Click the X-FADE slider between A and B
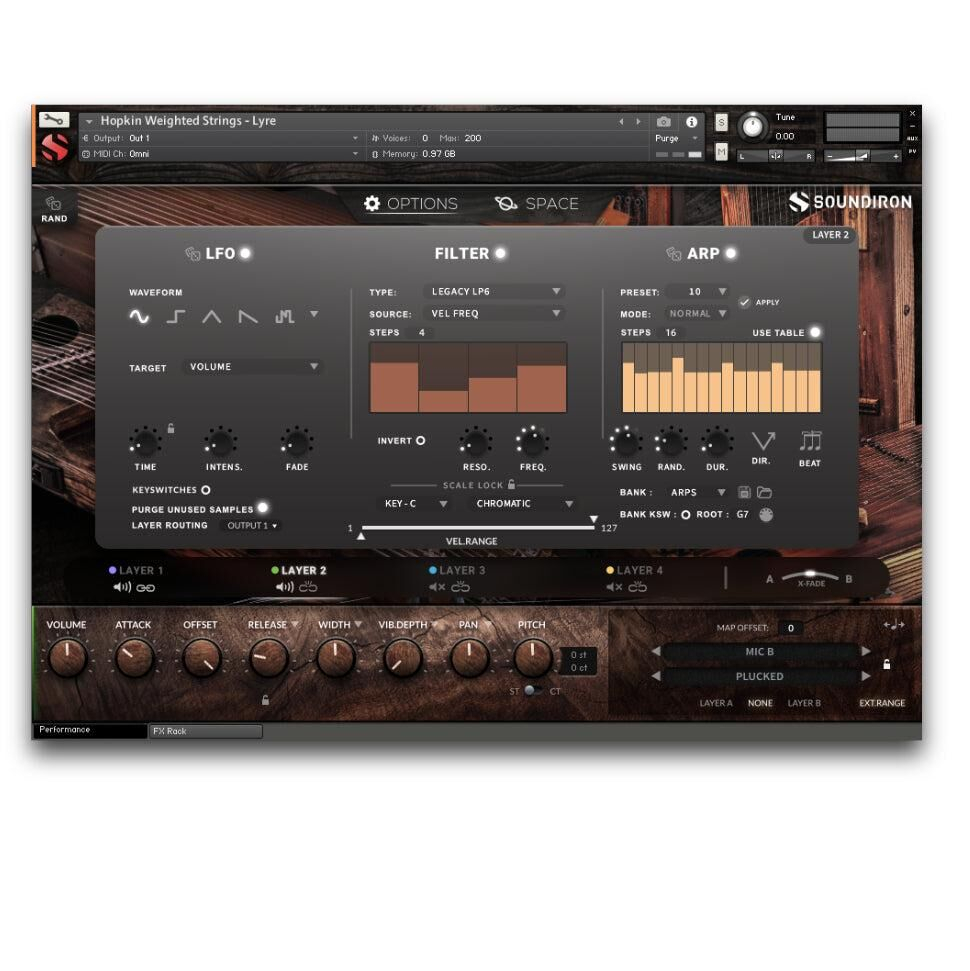 click(x=810, y=579)
